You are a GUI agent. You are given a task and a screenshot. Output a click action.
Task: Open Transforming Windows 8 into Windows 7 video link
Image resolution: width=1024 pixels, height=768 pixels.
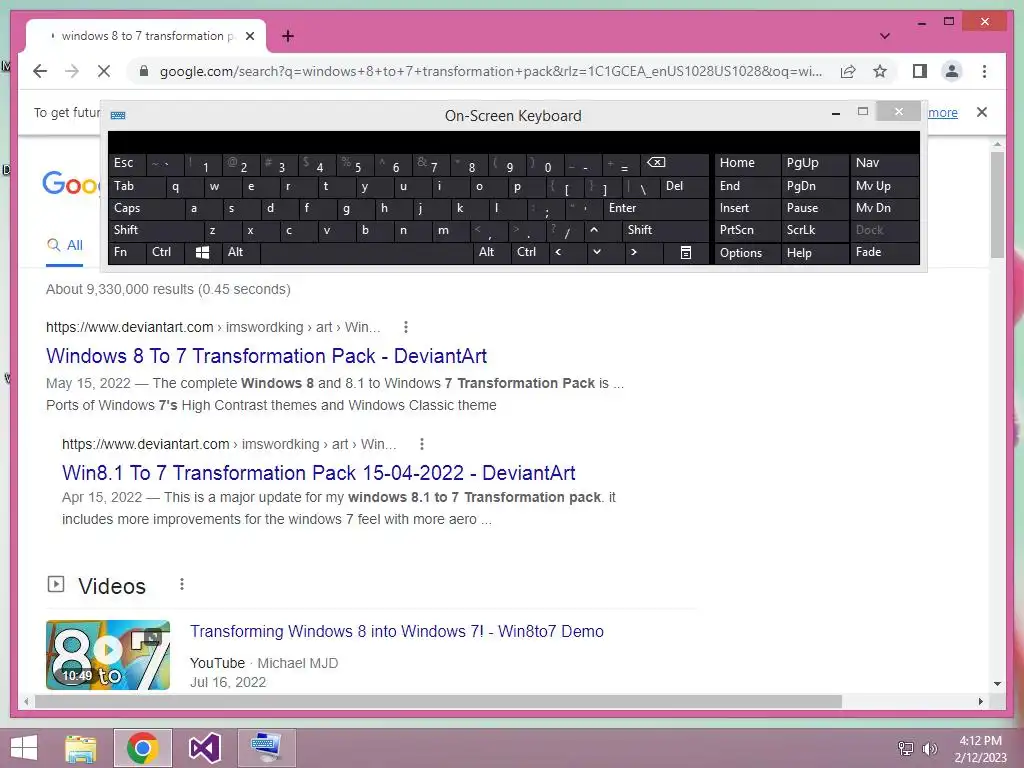click(396, 632)
